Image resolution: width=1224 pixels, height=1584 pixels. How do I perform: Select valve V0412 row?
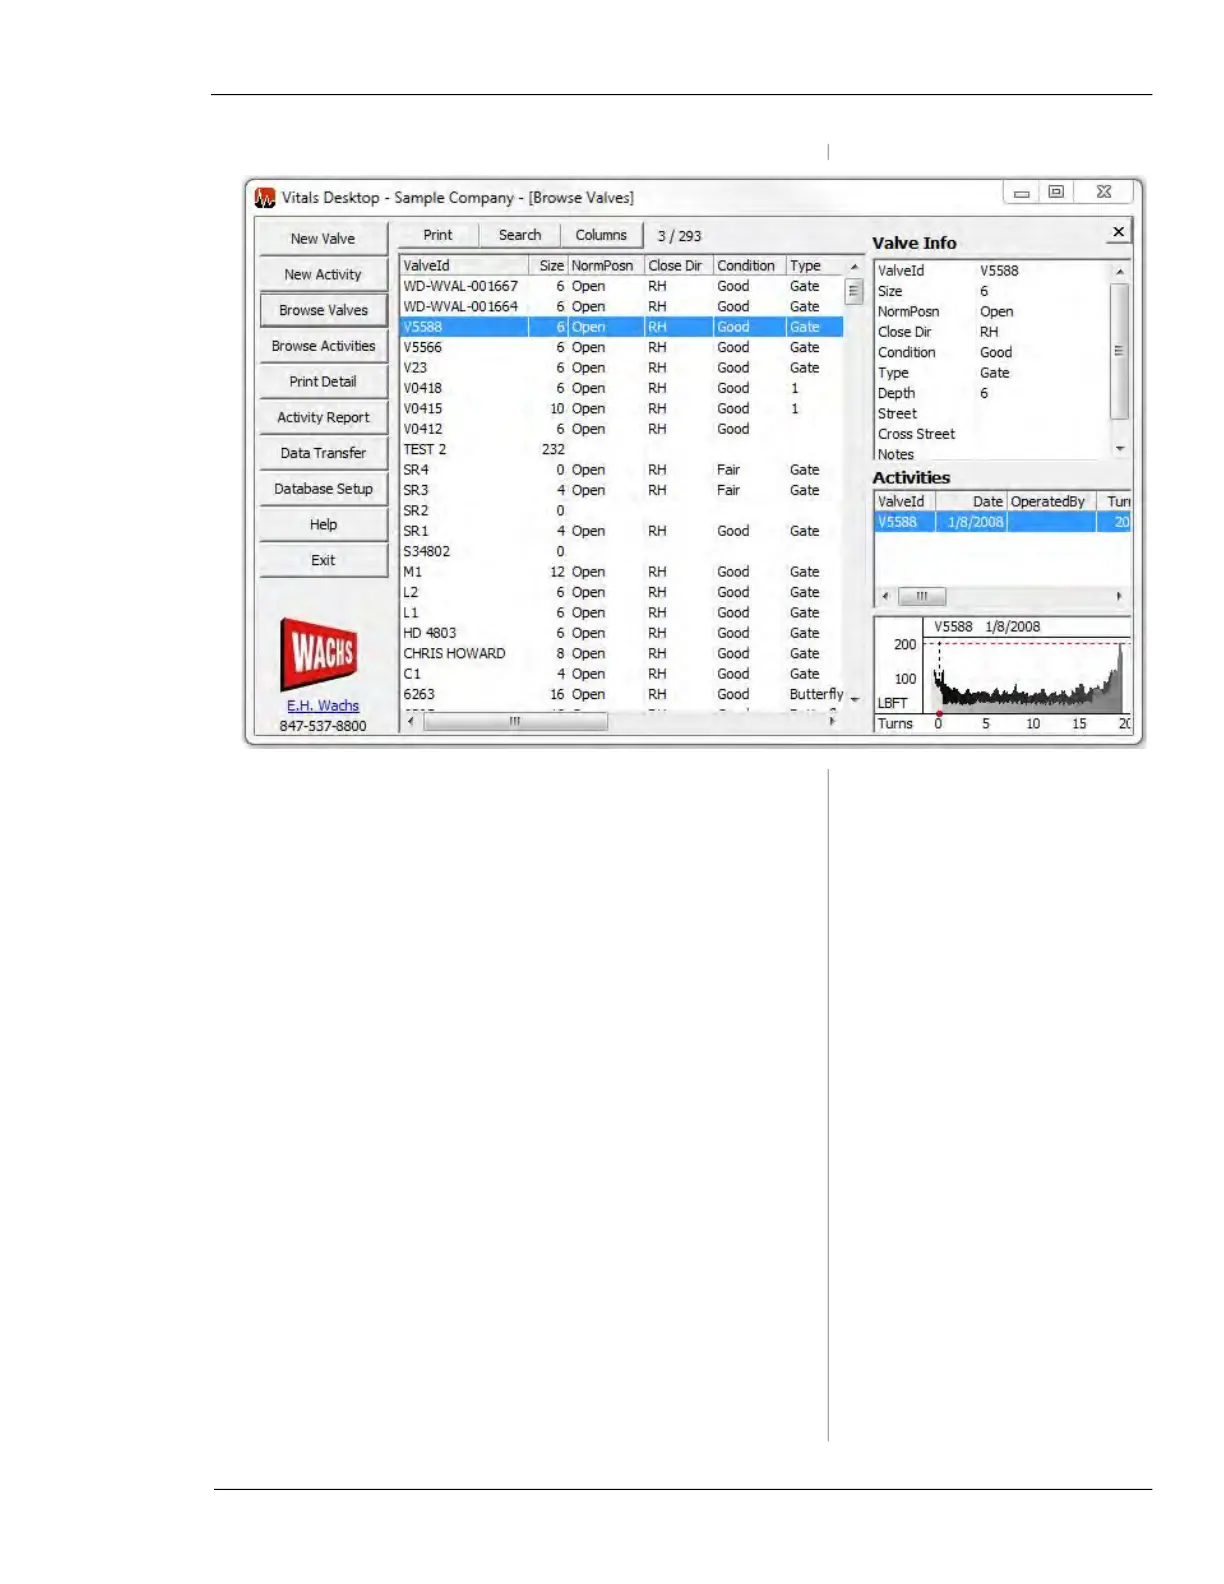(622, 429)
